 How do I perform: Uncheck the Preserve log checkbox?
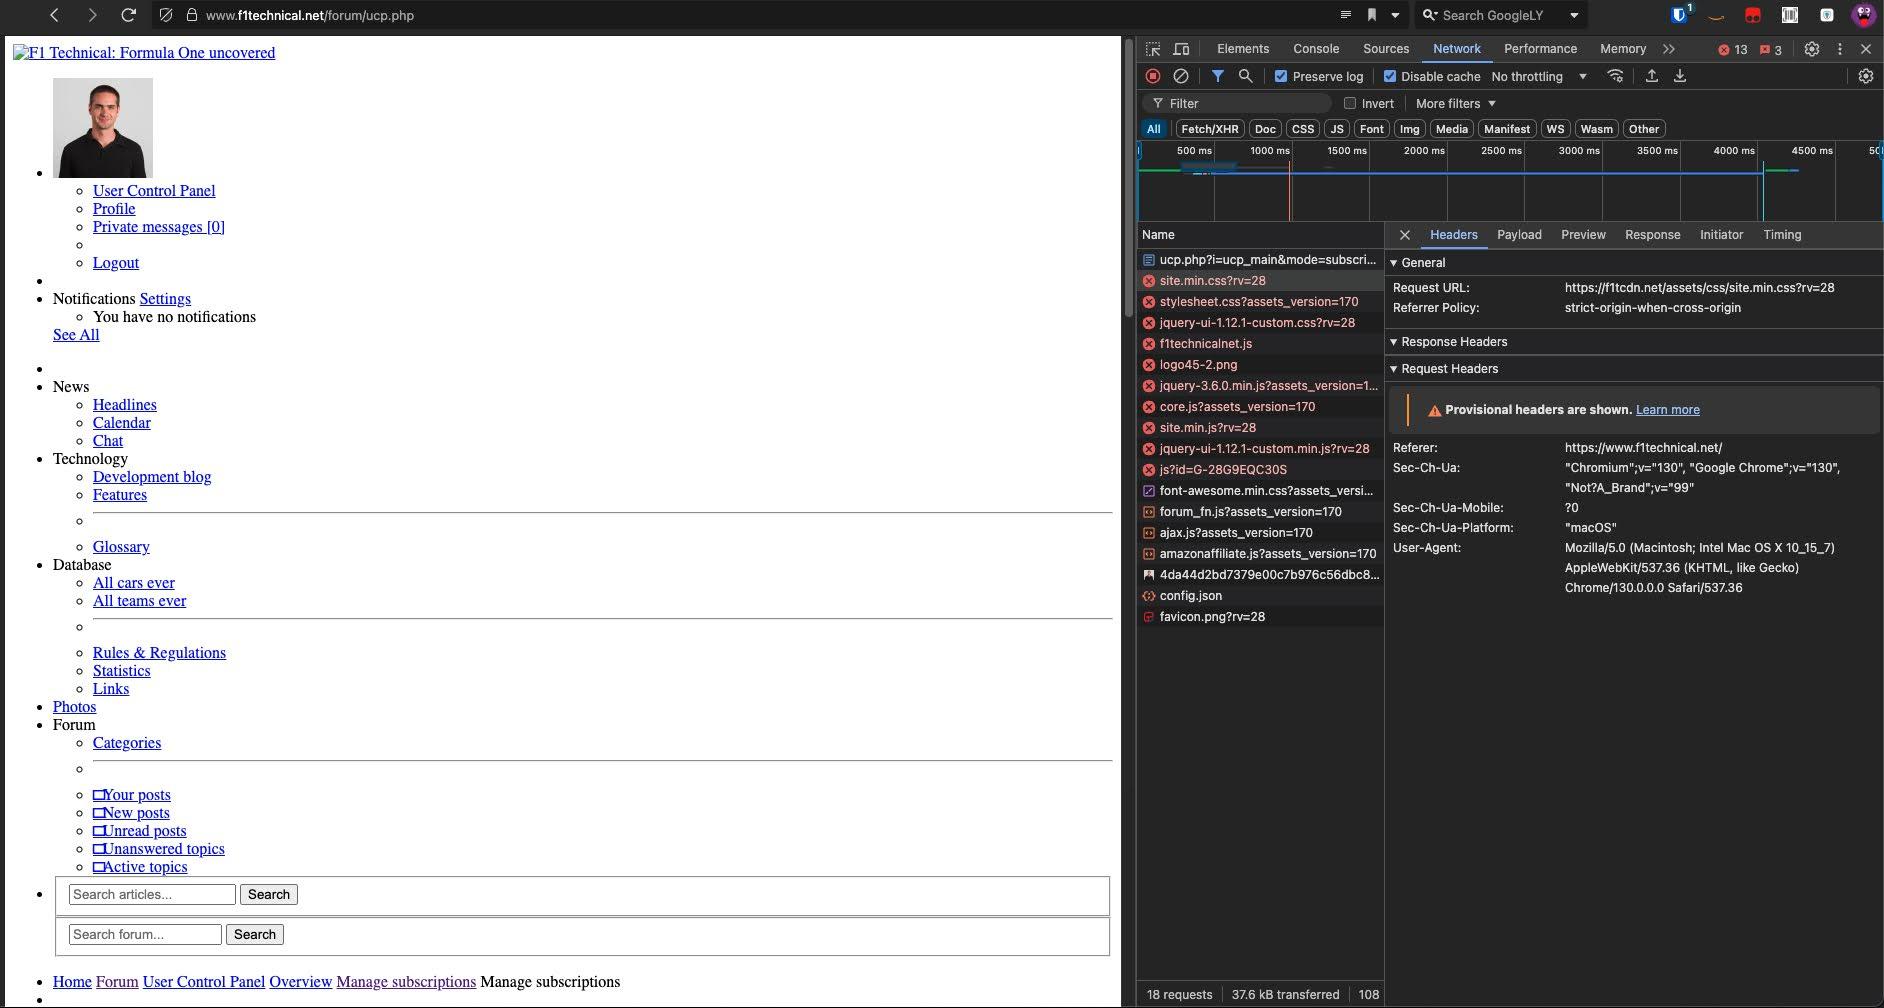(x=1281, y=76)
